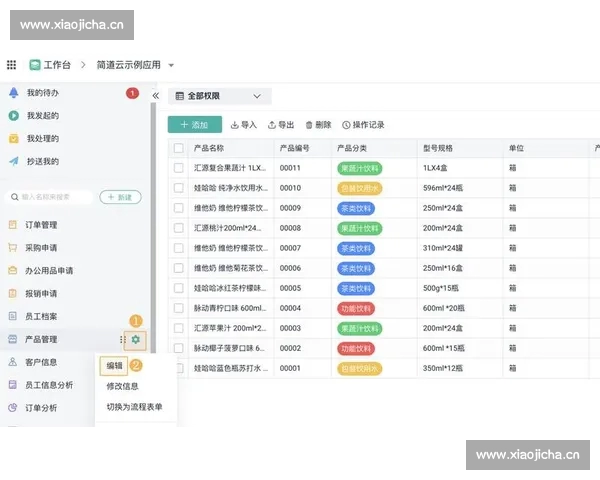This screenshot has height=480, width=600.
Task: Click the 员工信息分析 dashboard icon
Action: [13, 385]
